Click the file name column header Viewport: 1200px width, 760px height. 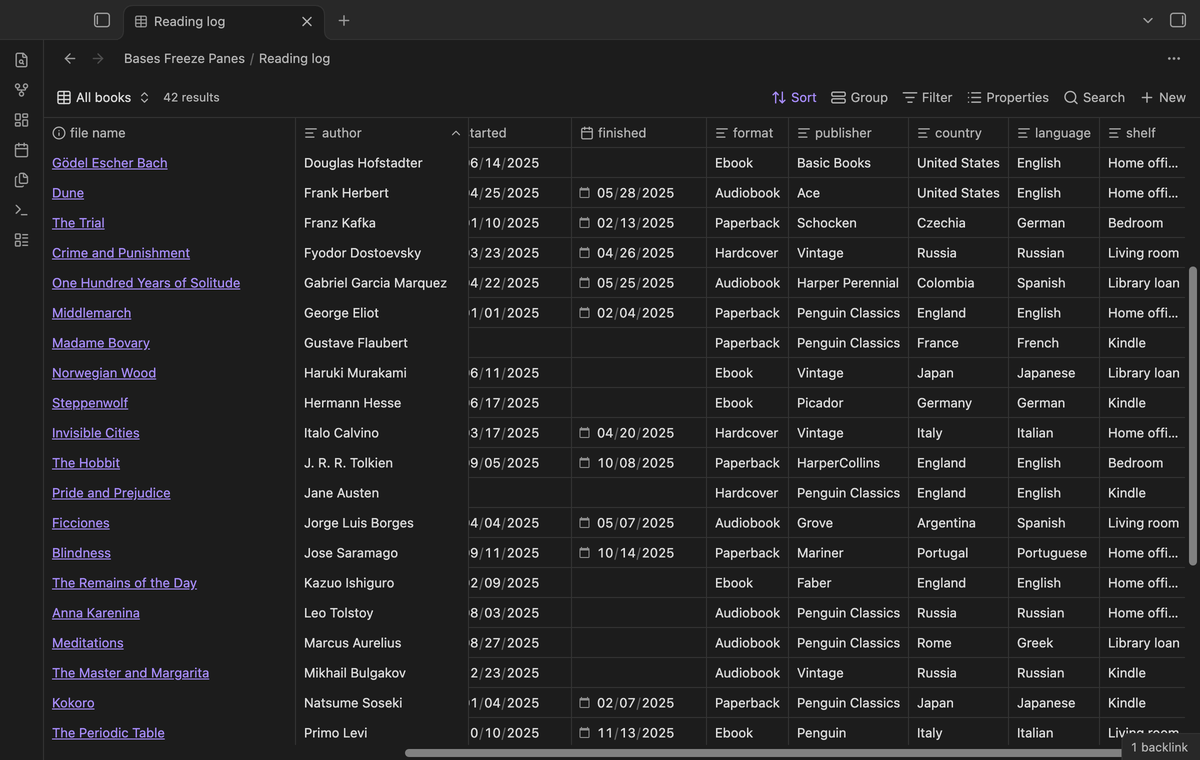point(170,133)
